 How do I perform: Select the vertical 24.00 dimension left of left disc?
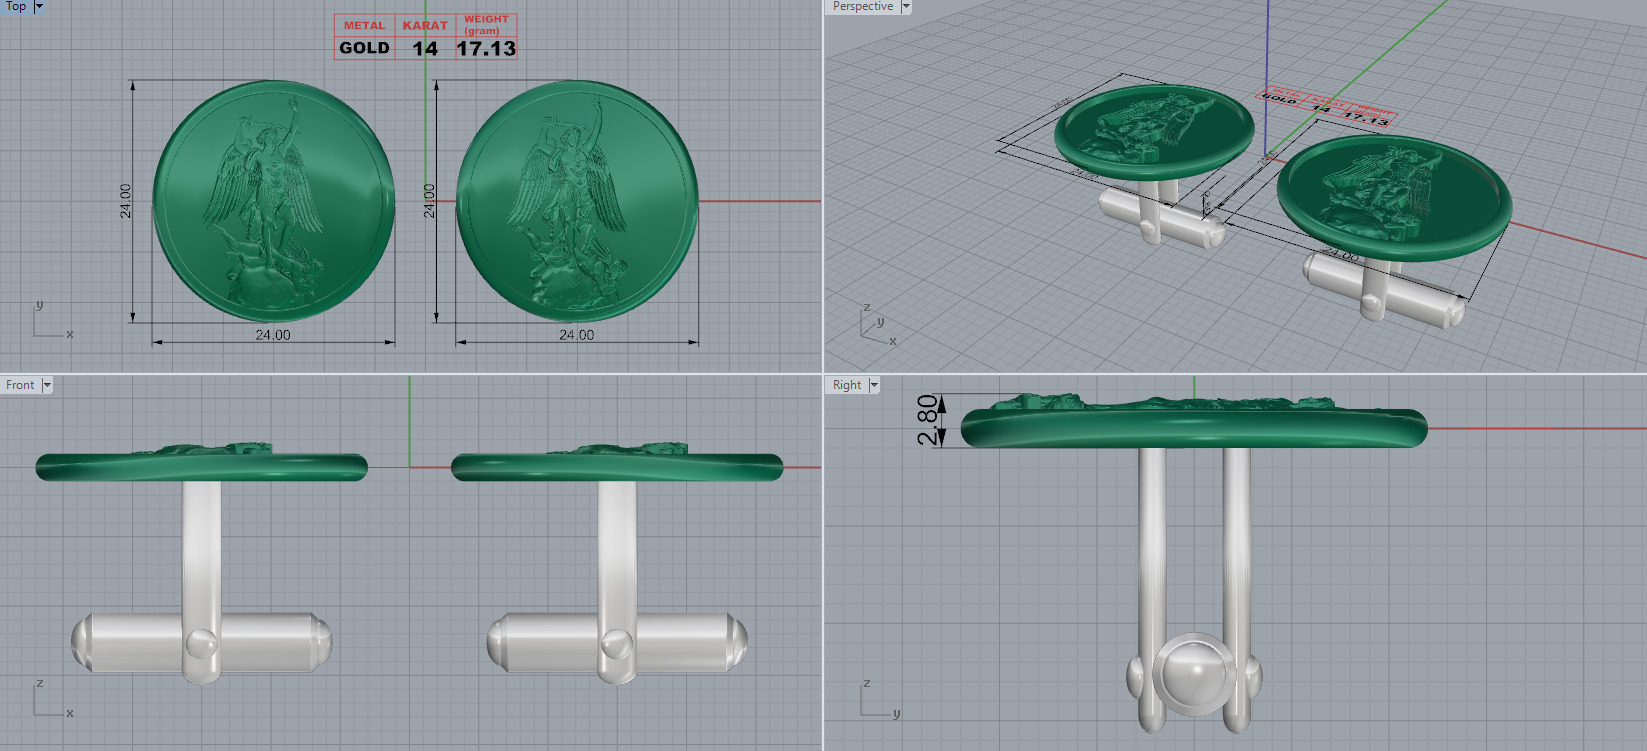coord(125,201)
